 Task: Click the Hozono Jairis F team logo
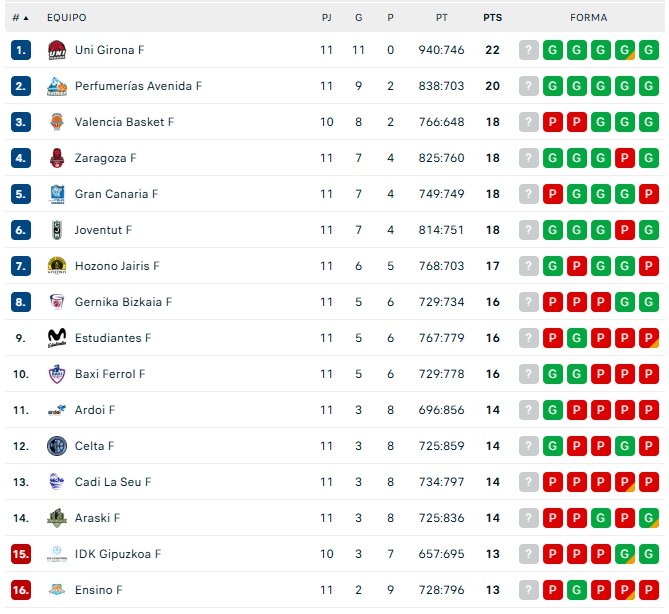(x=56, y=266)
